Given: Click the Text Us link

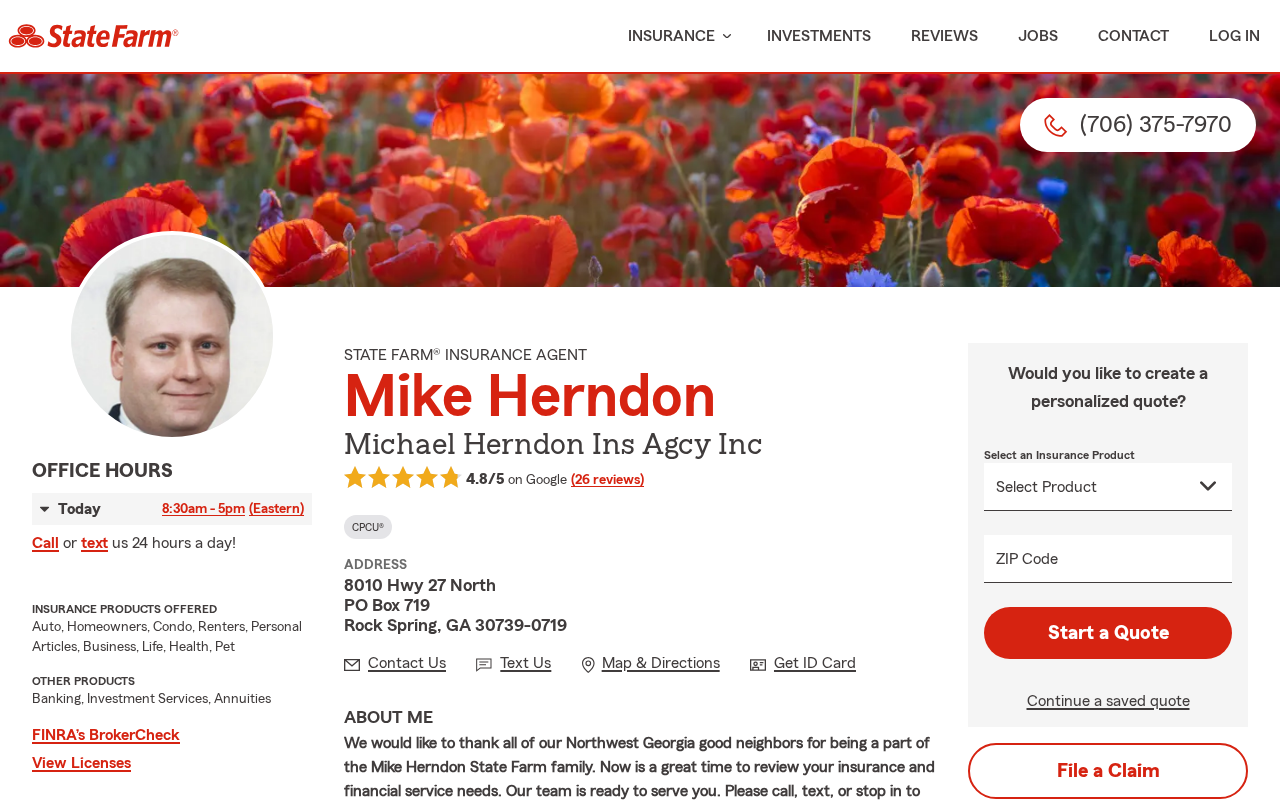Looking at the screenshot, I should coord(525,663).
